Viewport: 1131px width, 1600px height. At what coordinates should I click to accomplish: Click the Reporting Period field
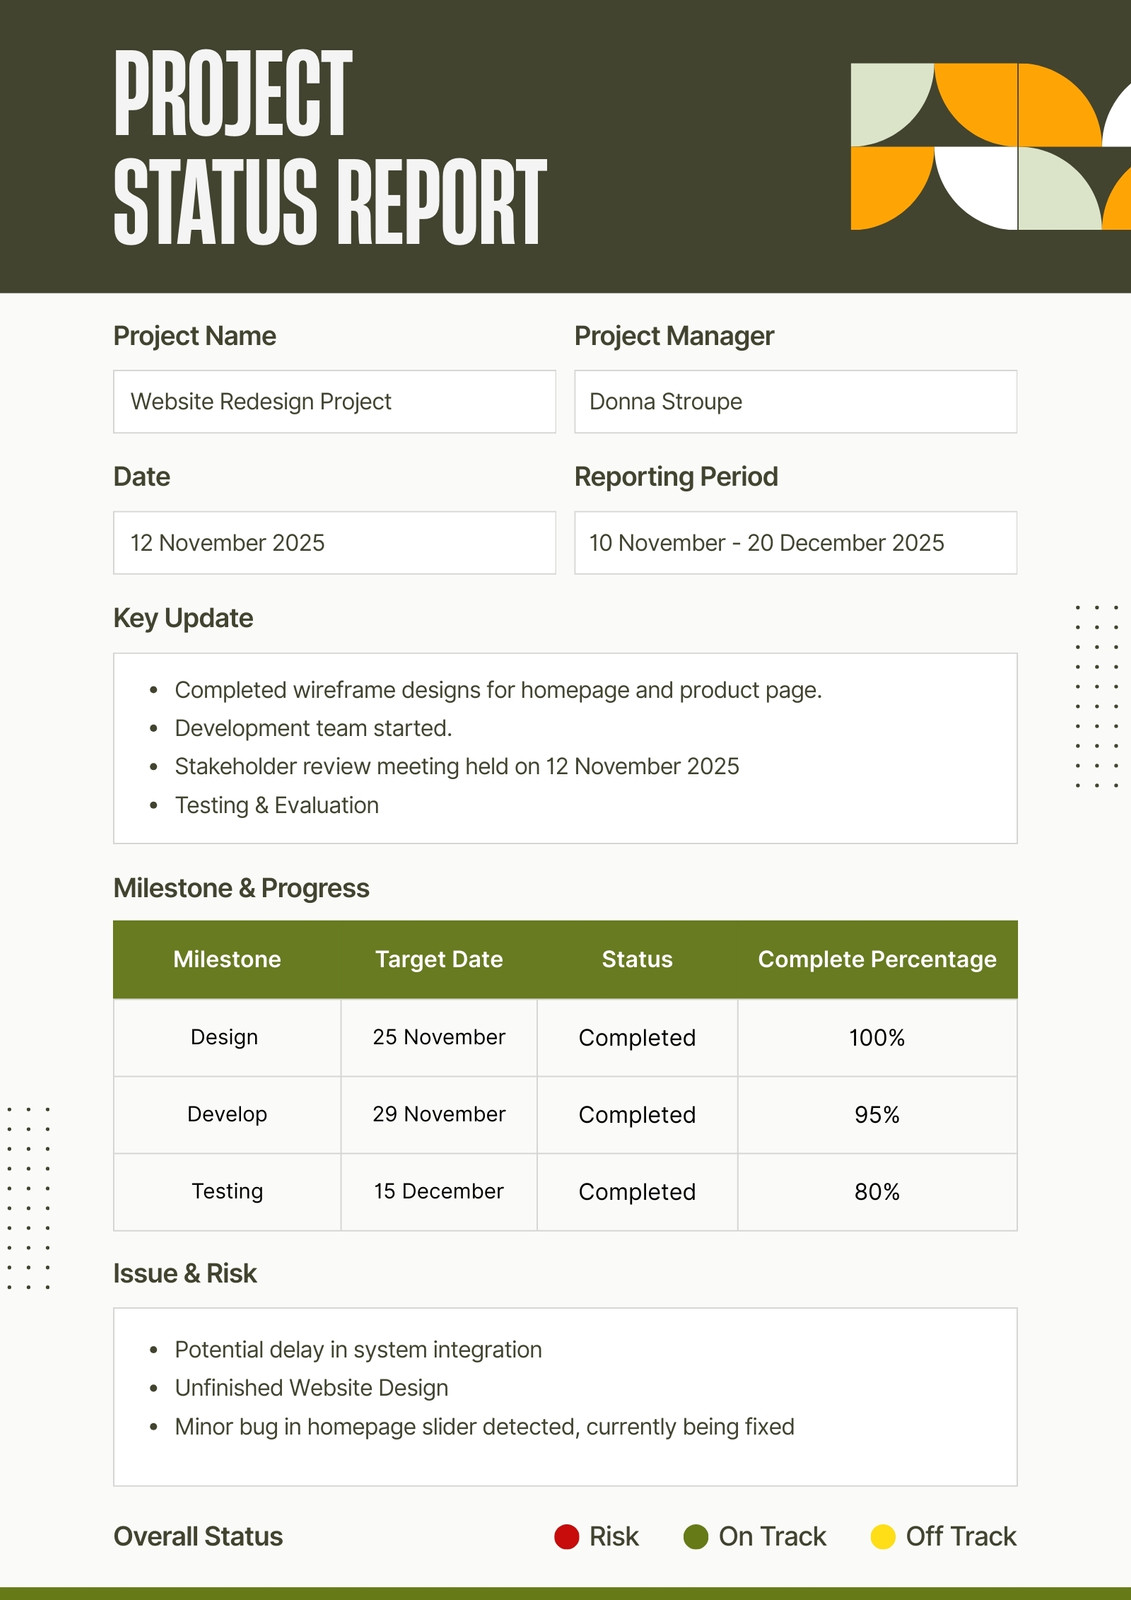[795, 543]
